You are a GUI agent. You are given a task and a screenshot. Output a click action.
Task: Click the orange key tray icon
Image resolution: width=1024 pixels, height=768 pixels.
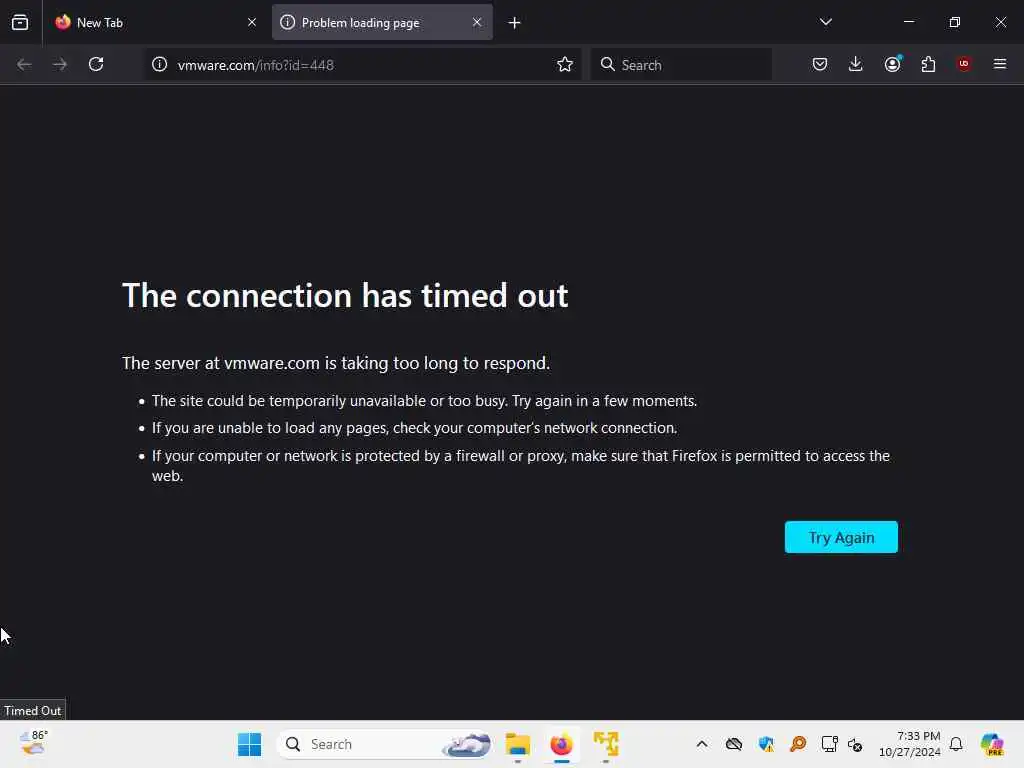798,744
